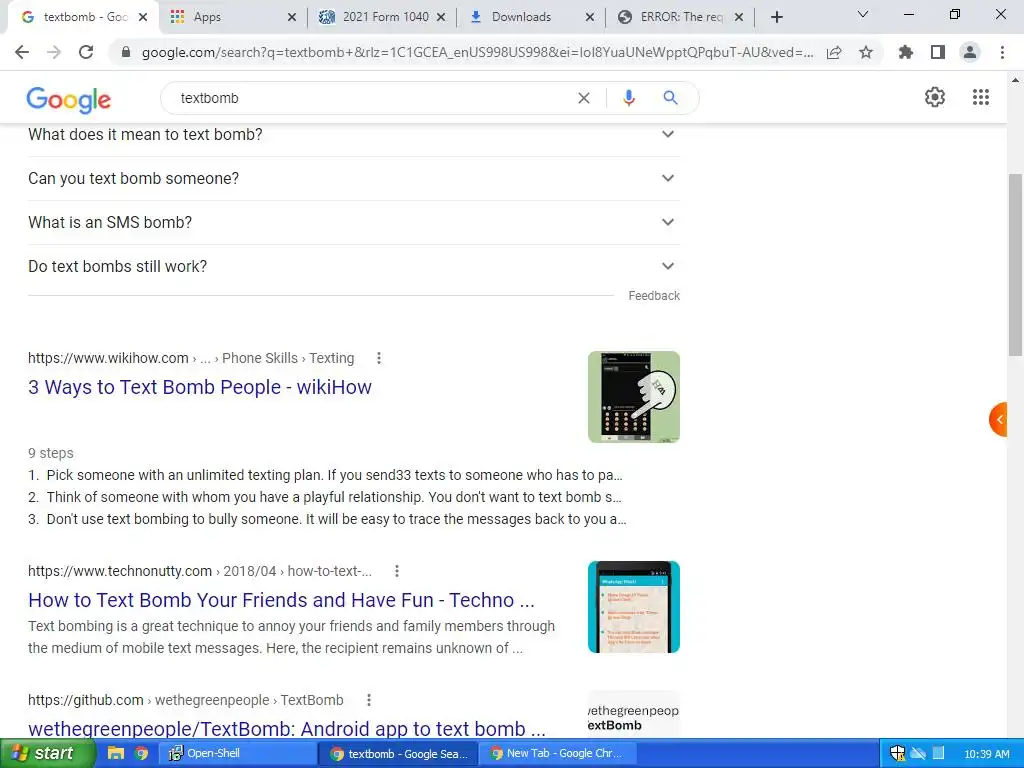The width and height of the screenshot is (1024, 768).
Task: Go to Google home via logo
Action: coord(69,99)
